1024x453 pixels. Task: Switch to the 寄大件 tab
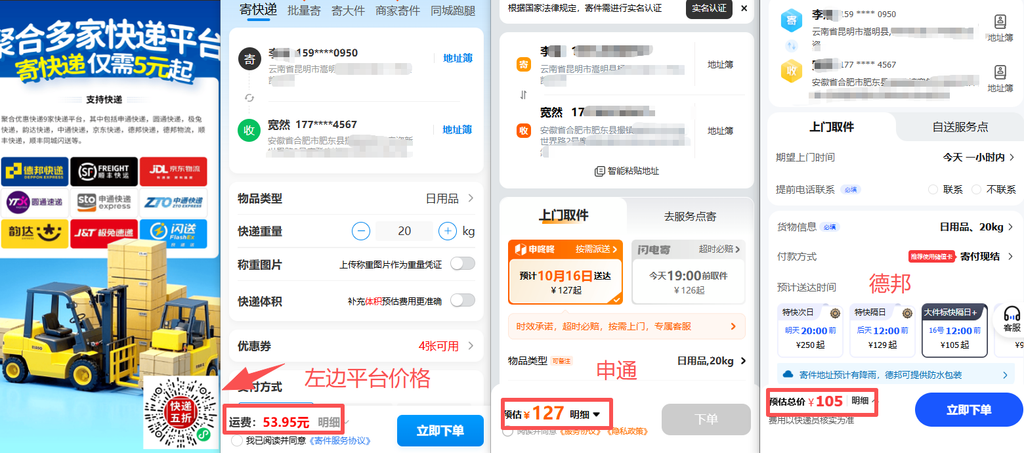tap(348, 10)
